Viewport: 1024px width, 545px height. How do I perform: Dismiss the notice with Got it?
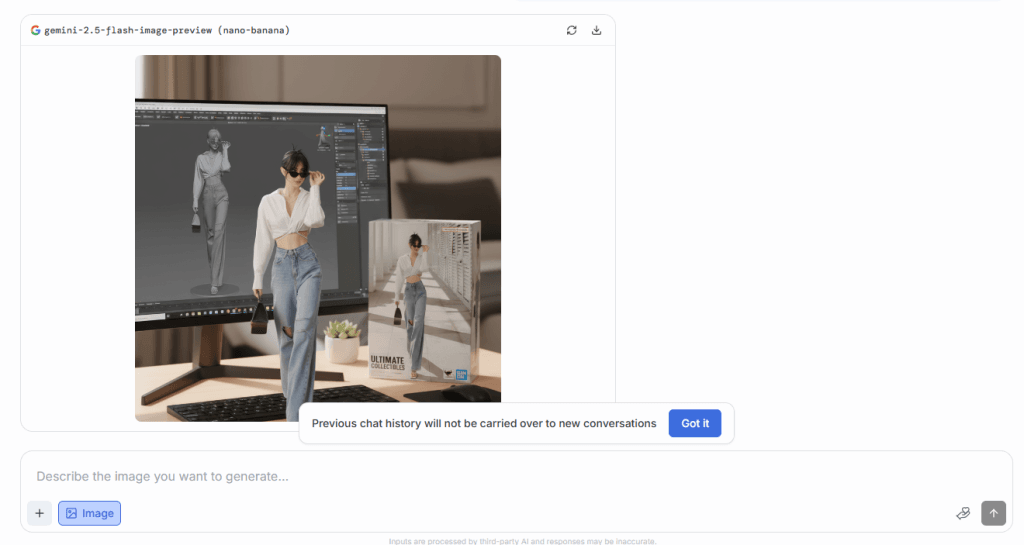point(694,423)
